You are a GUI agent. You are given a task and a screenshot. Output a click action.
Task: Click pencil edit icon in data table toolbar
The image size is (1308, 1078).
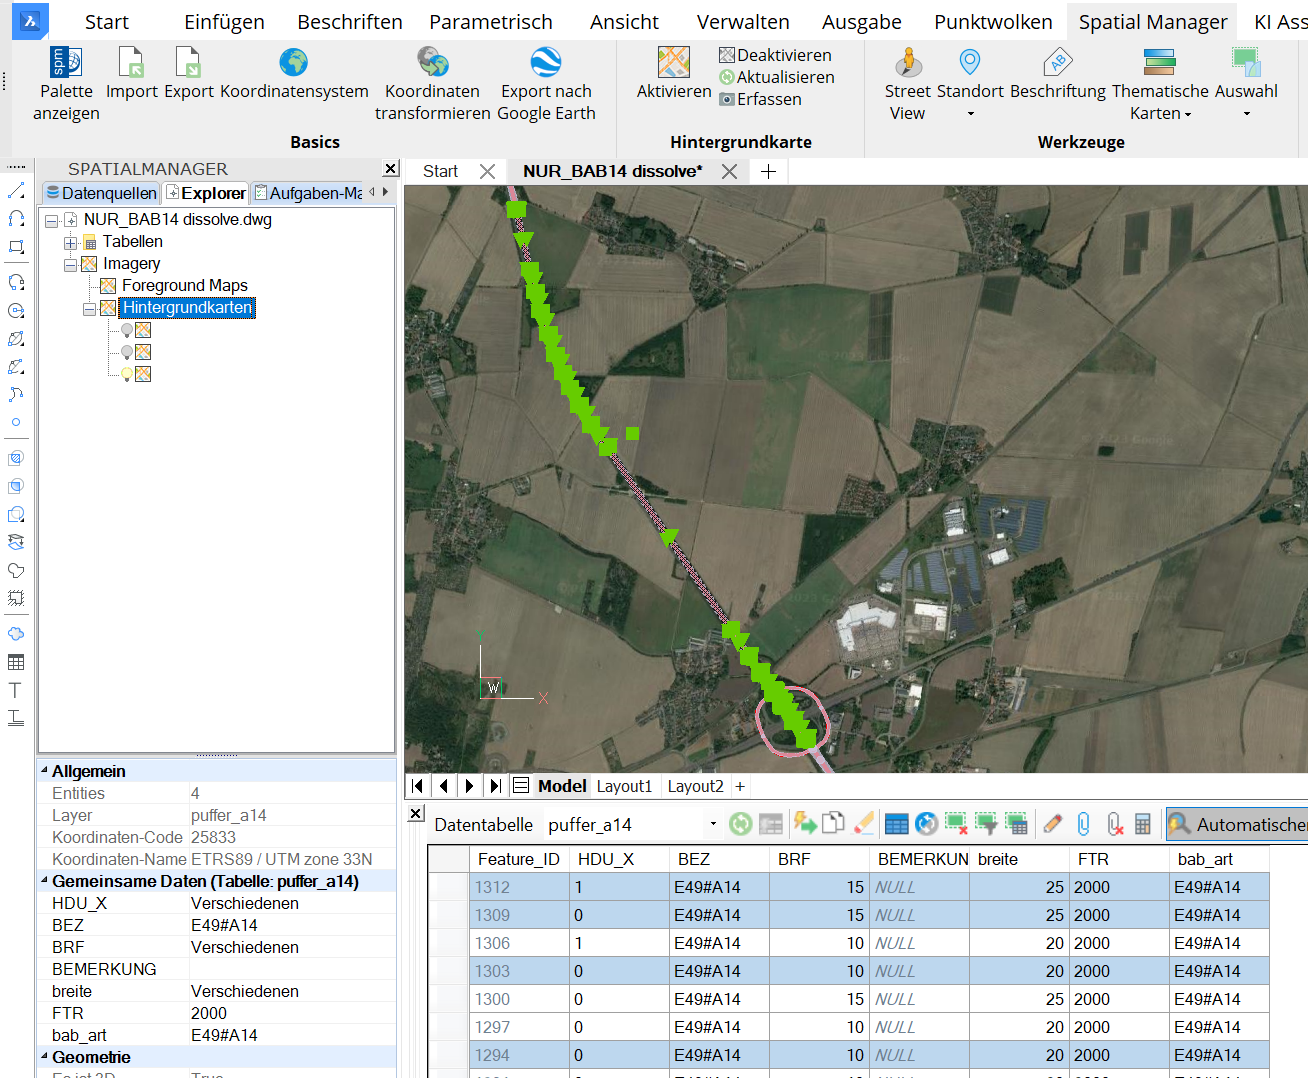pos(1052,824)
